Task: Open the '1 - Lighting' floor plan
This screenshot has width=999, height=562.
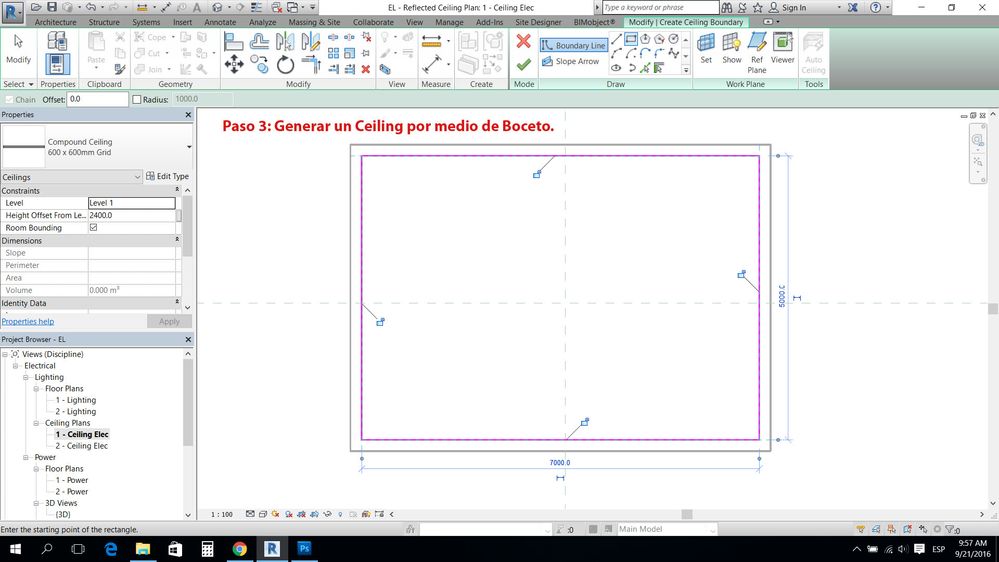Action: tap(75, 400)
